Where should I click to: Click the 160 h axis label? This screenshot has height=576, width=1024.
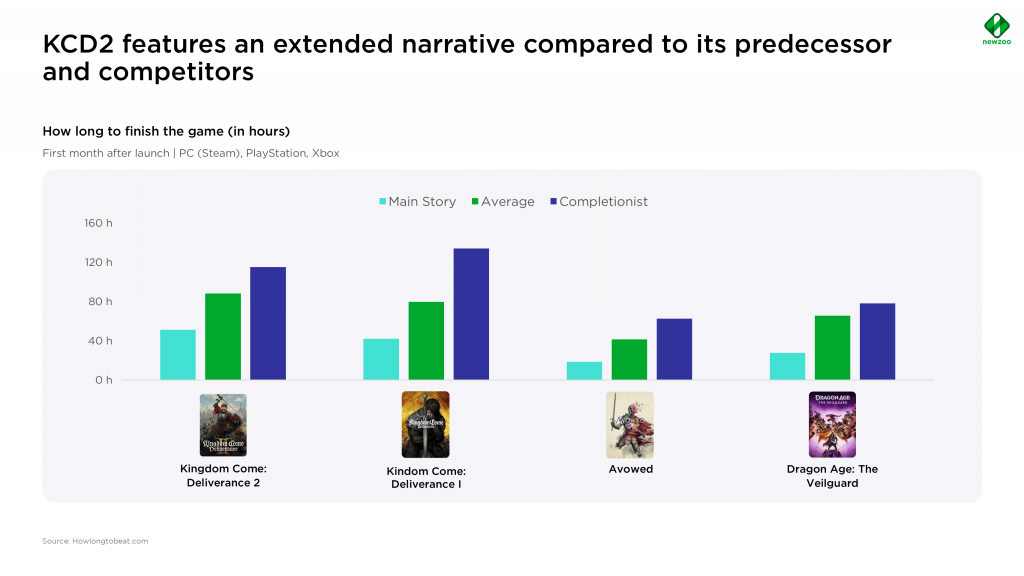tap(98, 223)
